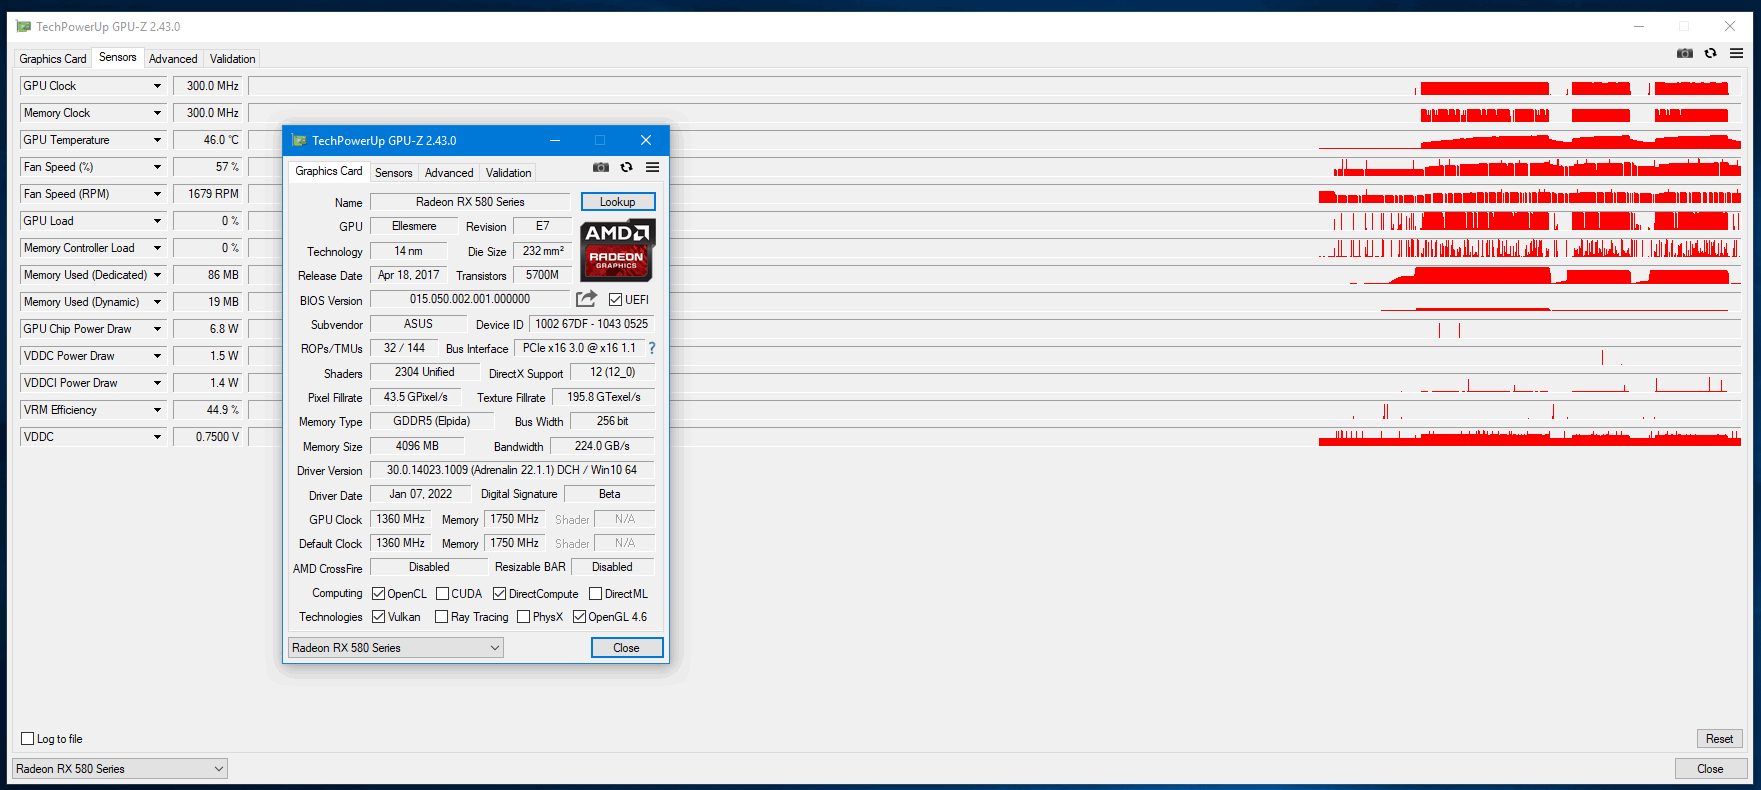Open GPU selector dropdown in Sensors window
Screen dimensions: 1761x790
pos(120,768)
